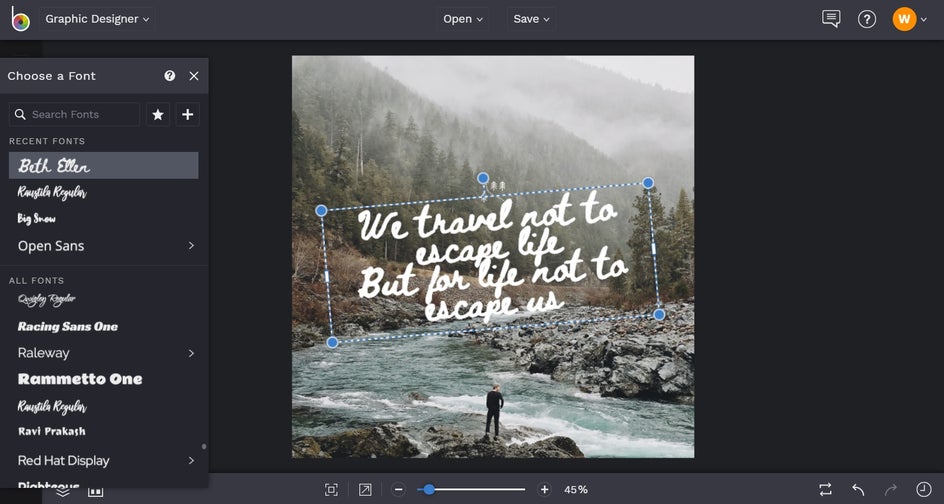
Task: Open the orange W user avatar
Action: click(x=904, y=19)
